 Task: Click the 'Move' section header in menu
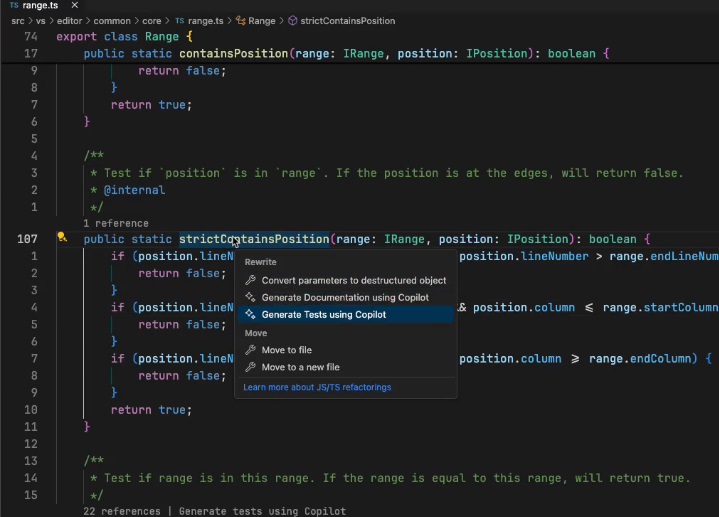[x=256, y=333]
